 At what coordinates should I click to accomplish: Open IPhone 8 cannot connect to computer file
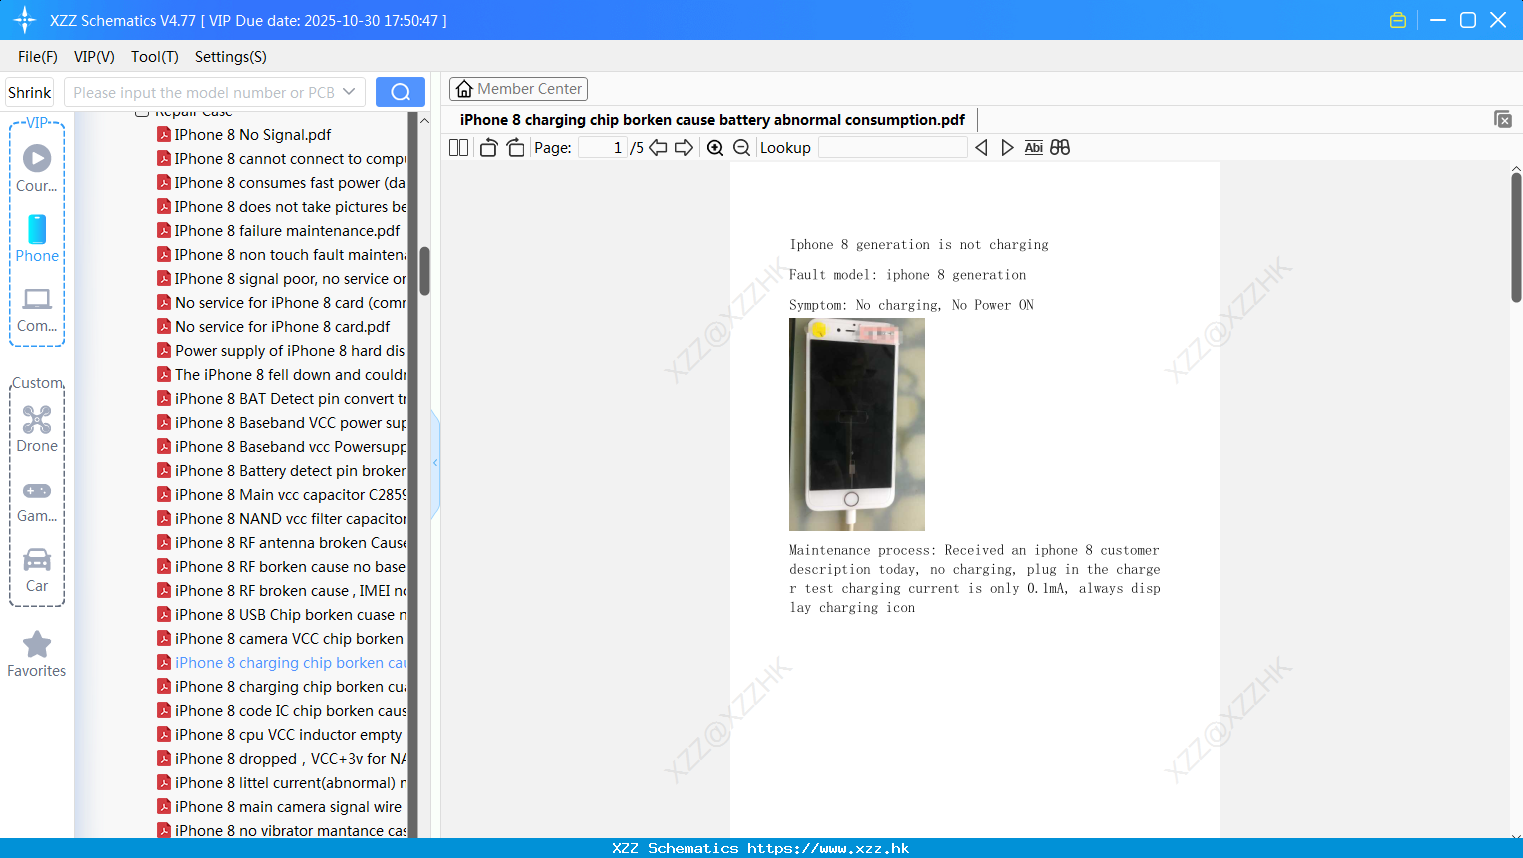coord(281,159)
